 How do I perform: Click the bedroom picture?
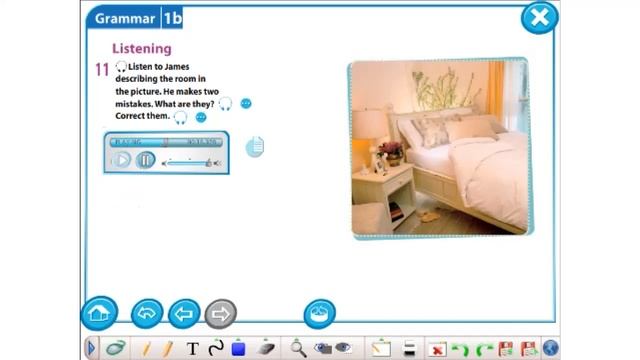coord(440,149)
